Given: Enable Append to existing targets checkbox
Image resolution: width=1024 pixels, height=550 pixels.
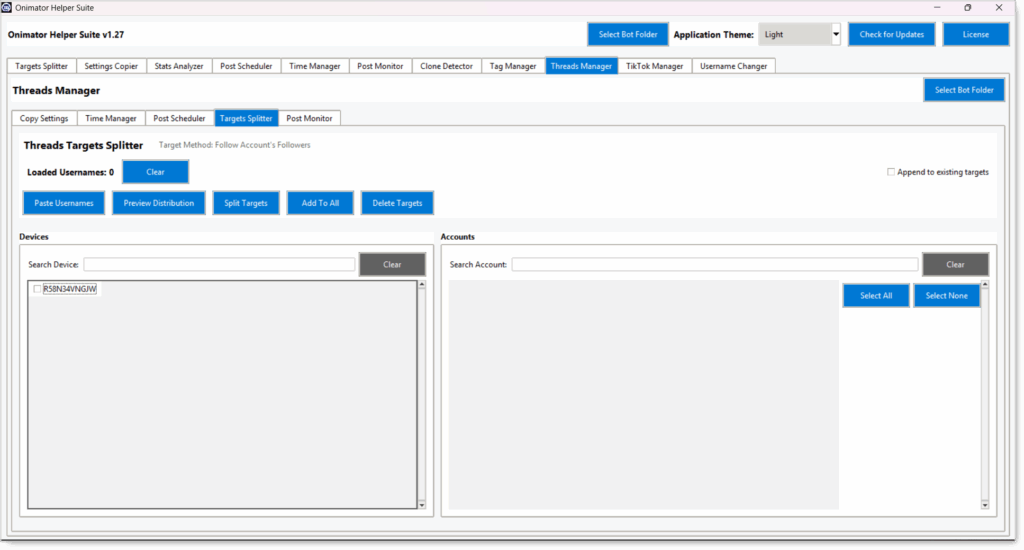Looking at the screenshot, I should click(x=890, y=172).
